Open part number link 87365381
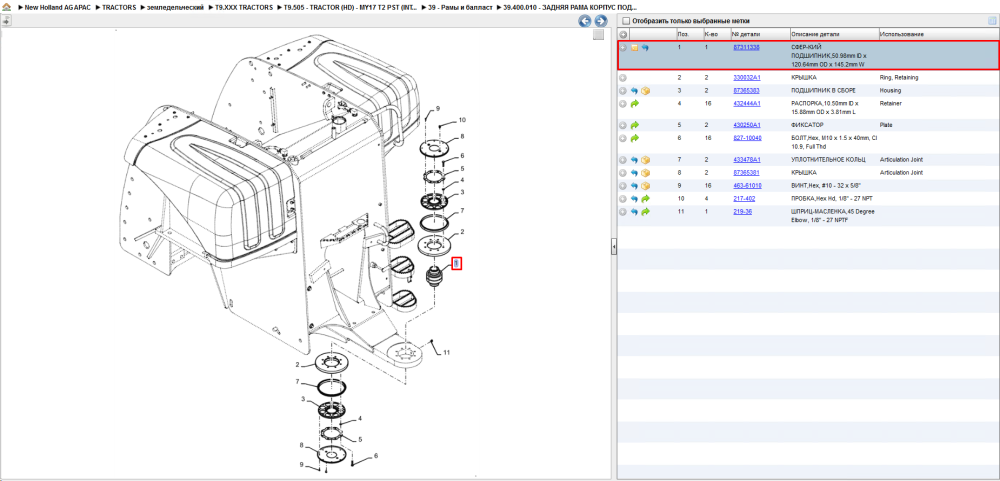This screenshot has height=481, width=1000. (746, 173)
